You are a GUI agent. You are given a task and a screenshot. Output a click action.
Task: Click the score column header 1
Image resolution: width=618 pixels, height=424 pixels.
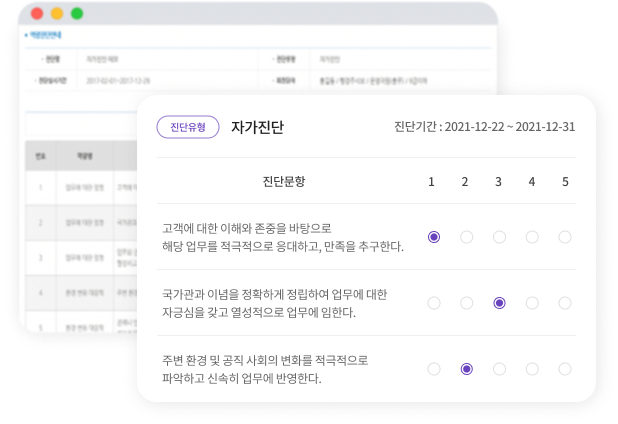click(431, 182)
